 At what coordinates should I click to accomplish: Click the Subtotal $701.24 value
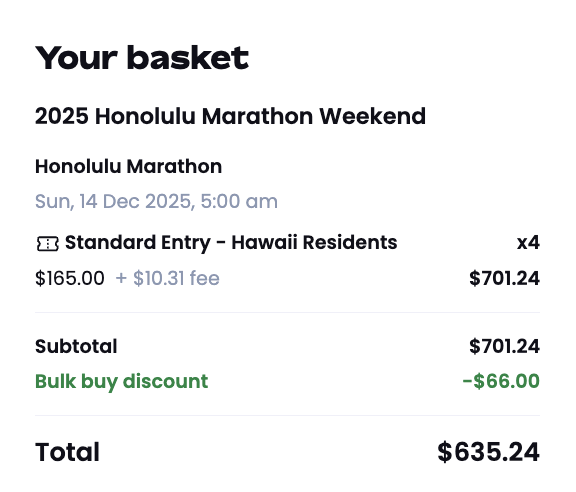[504, 346]
